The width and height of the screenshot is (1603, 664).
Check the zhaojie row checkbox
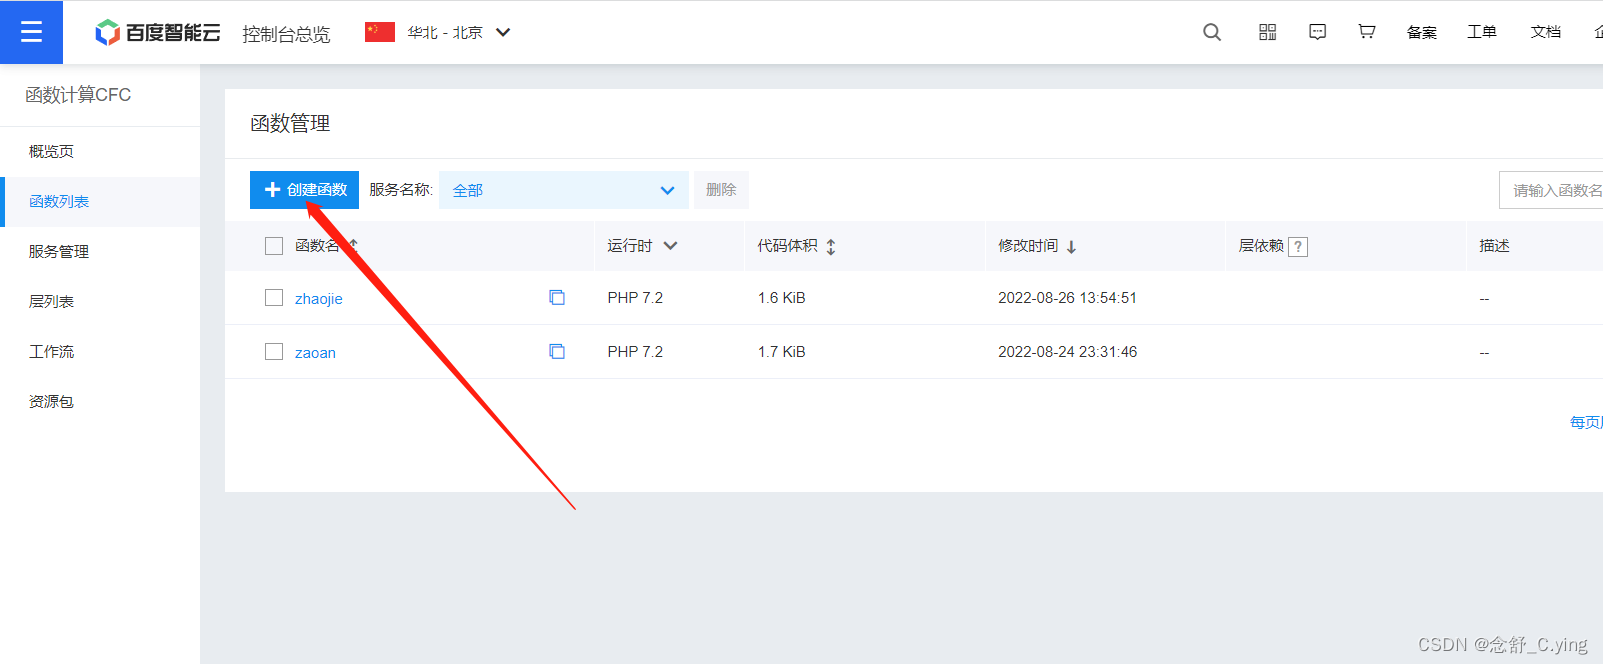274,297
